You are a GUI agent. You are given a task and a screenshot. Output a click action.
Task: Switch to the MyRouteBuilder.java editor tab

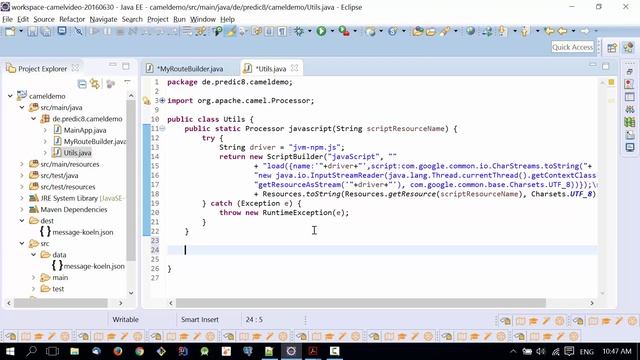(190, 69)
